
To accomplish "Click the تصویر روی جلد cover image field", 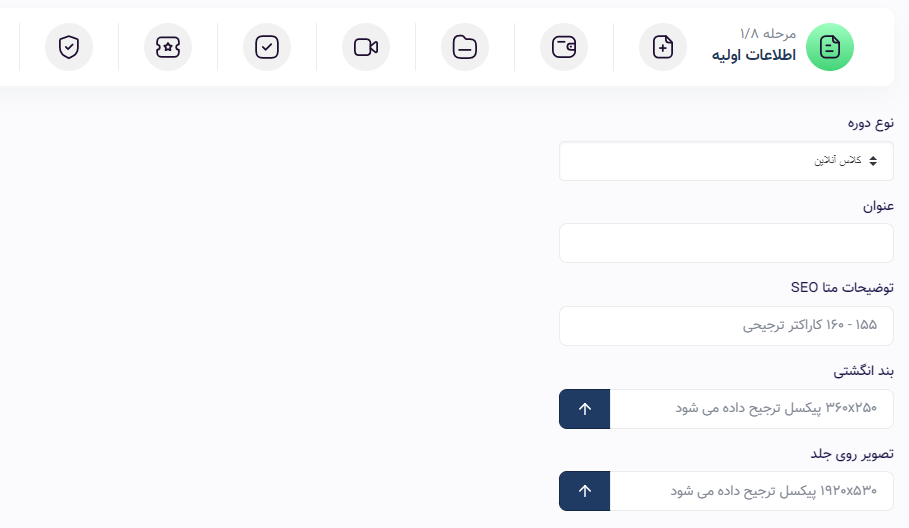I will point(751,491).
